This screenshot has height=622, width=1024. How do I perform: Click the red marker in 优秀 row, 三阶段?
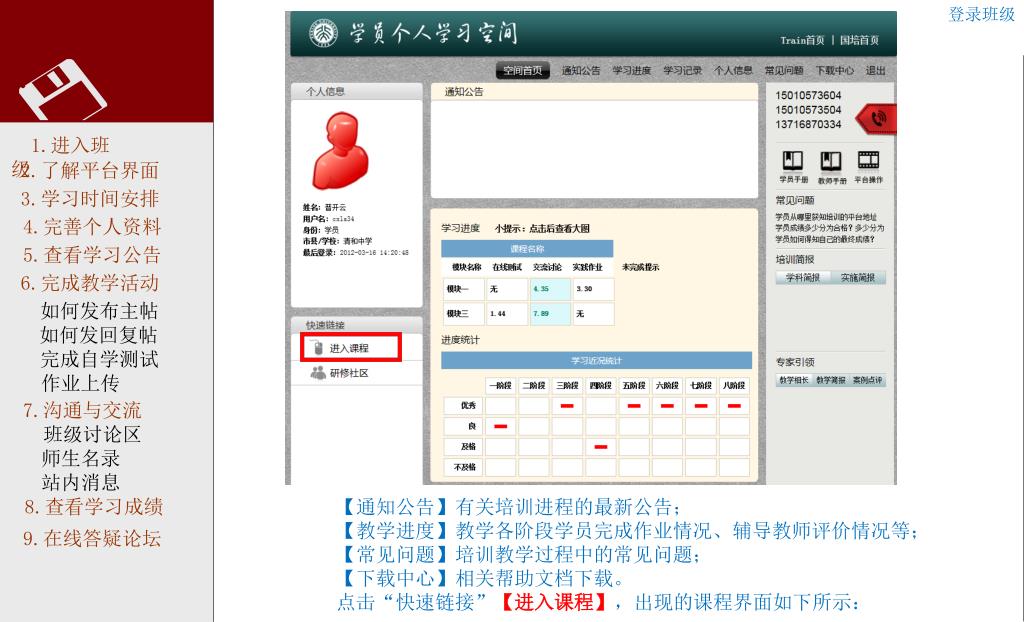click(567, 406)
